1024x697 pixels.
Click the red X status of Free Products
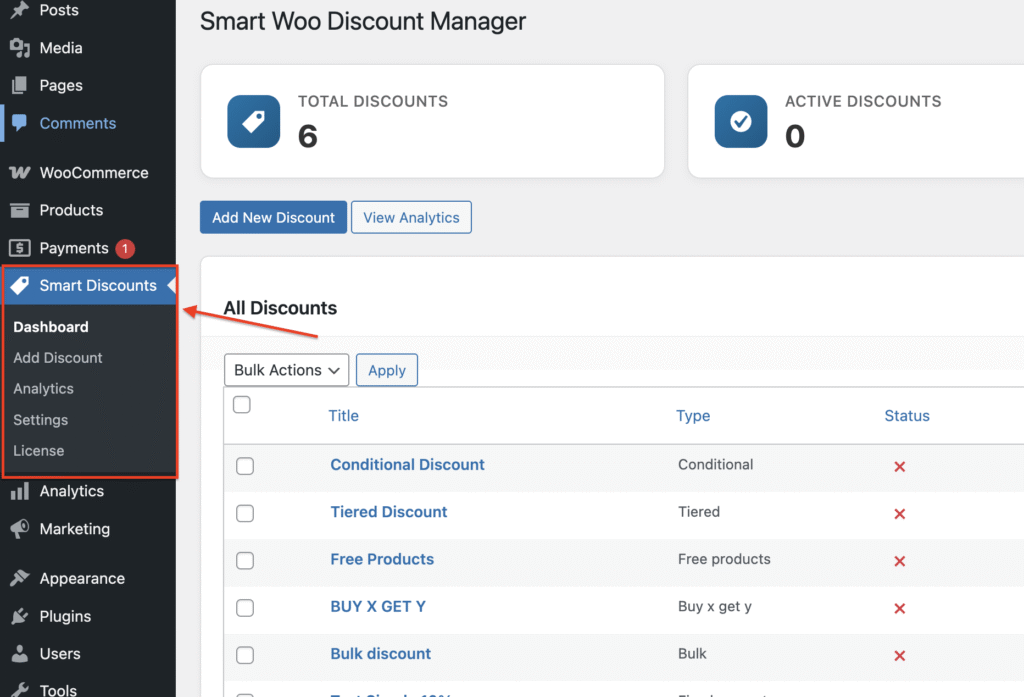tap(899, 561)
